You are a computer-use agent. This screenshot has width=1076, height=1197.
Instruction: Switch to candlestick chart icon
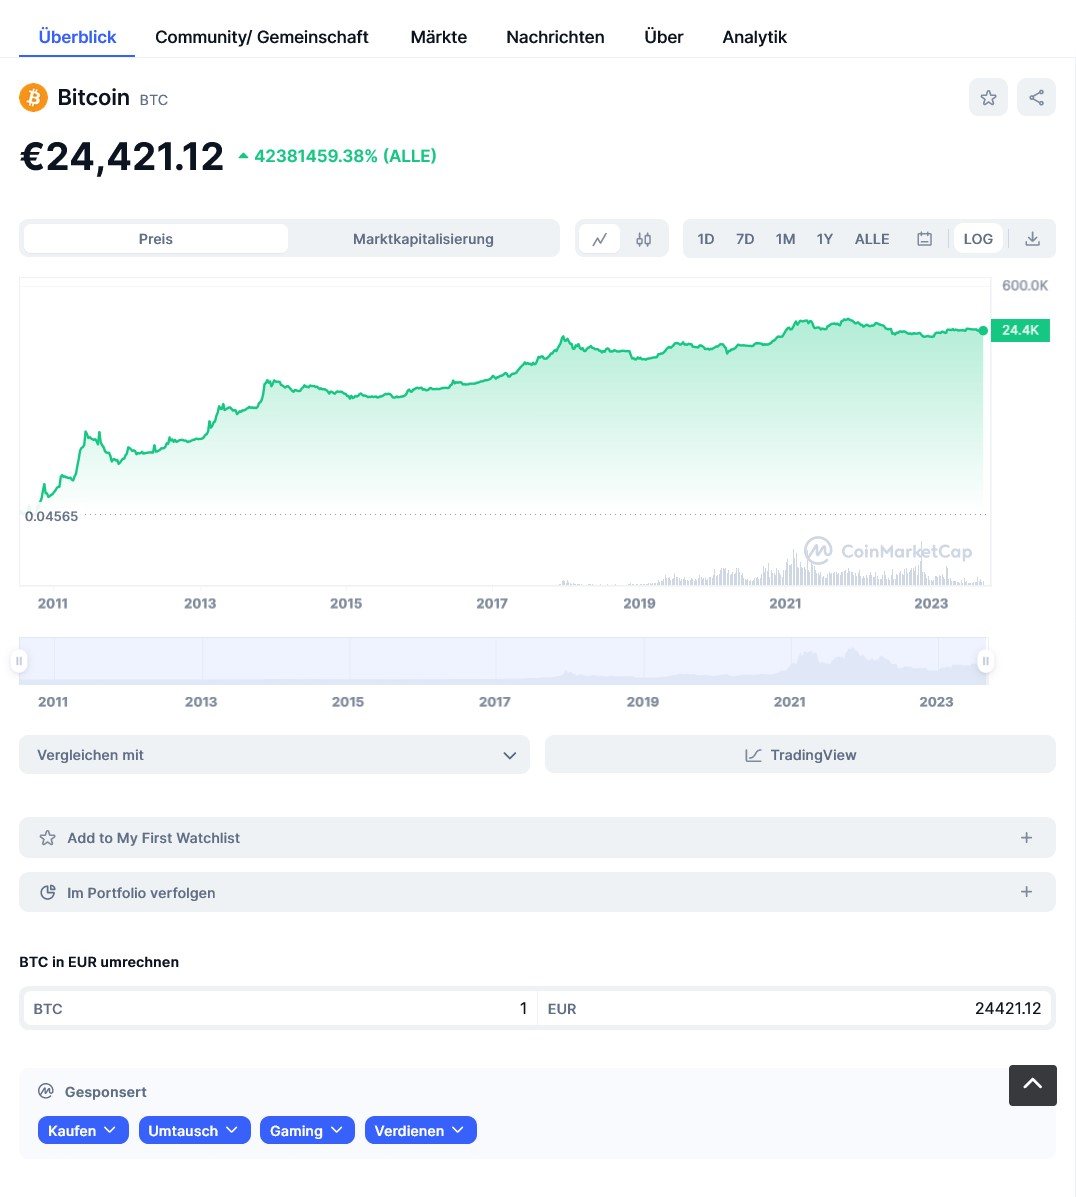tap(644, 239)
